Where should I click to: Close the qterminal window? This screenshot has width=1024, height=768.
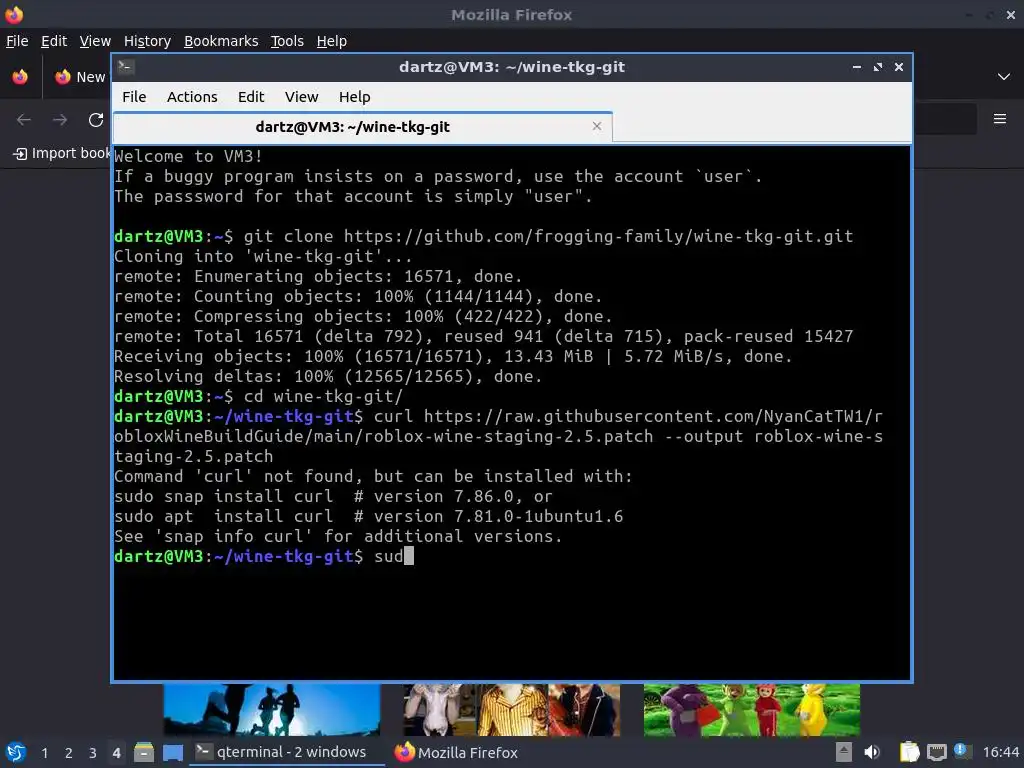click(899, 67)
